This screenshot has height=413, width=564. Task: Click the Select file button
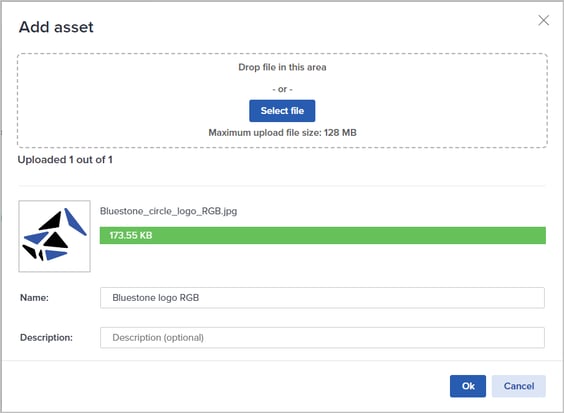tap(282, 111)
